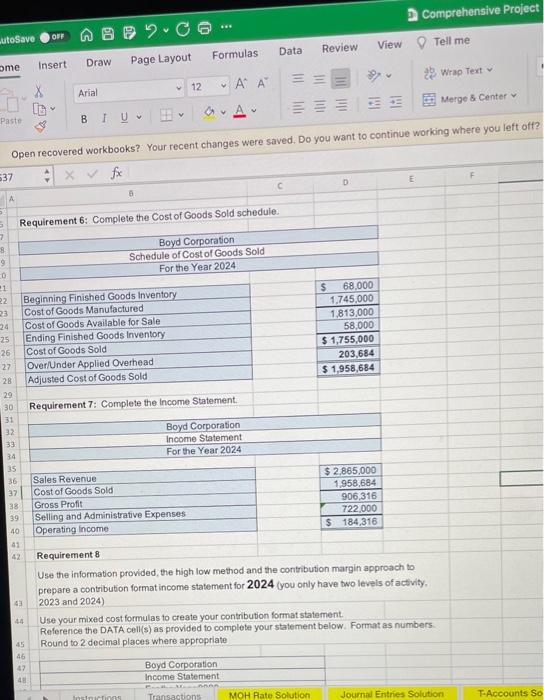The image size is (544, 700).
Task: Open the font color dropdown arrow
Action: click(253, 110)
